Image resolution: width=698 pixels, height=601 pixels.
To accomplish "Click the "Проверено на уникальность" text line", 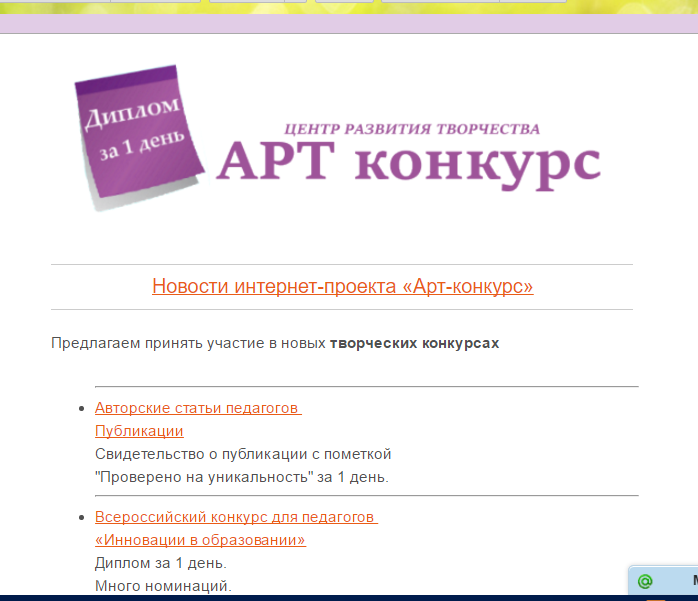I will [x=241, y=477].
